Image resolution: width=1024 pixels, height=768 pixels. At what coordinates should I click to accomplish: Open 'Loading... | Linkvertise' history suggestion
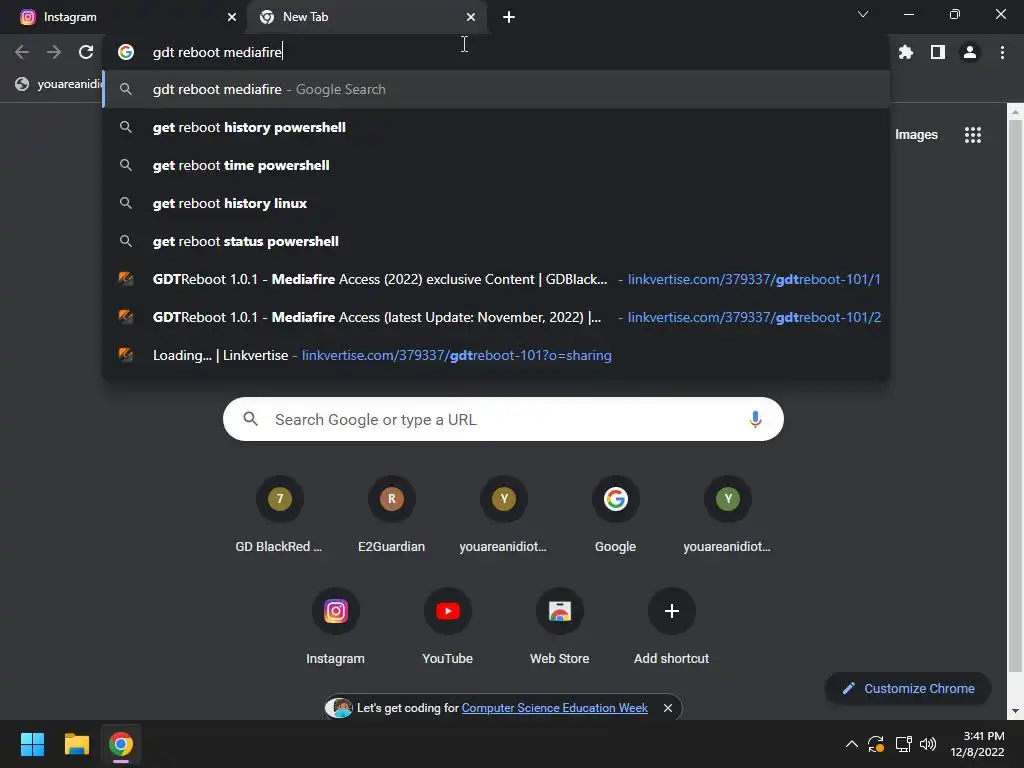[x=496, y=355]
